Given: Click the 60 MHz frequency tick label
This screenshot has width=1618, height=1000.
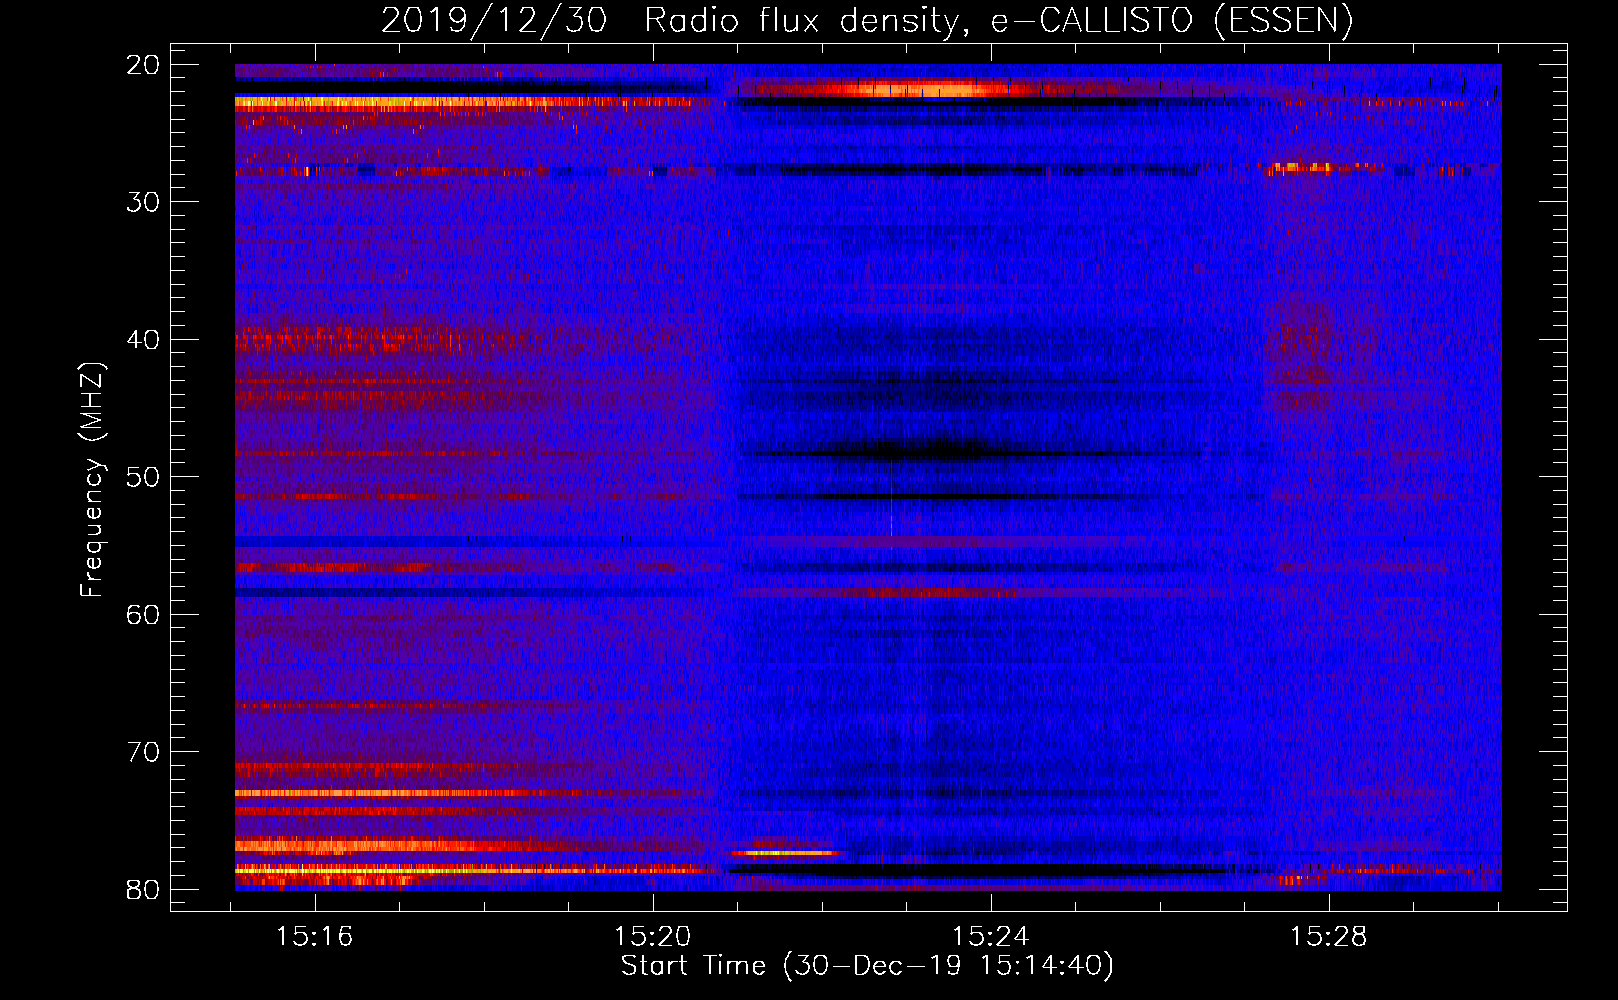Looking at the screenshot, I should coord(143,615).
